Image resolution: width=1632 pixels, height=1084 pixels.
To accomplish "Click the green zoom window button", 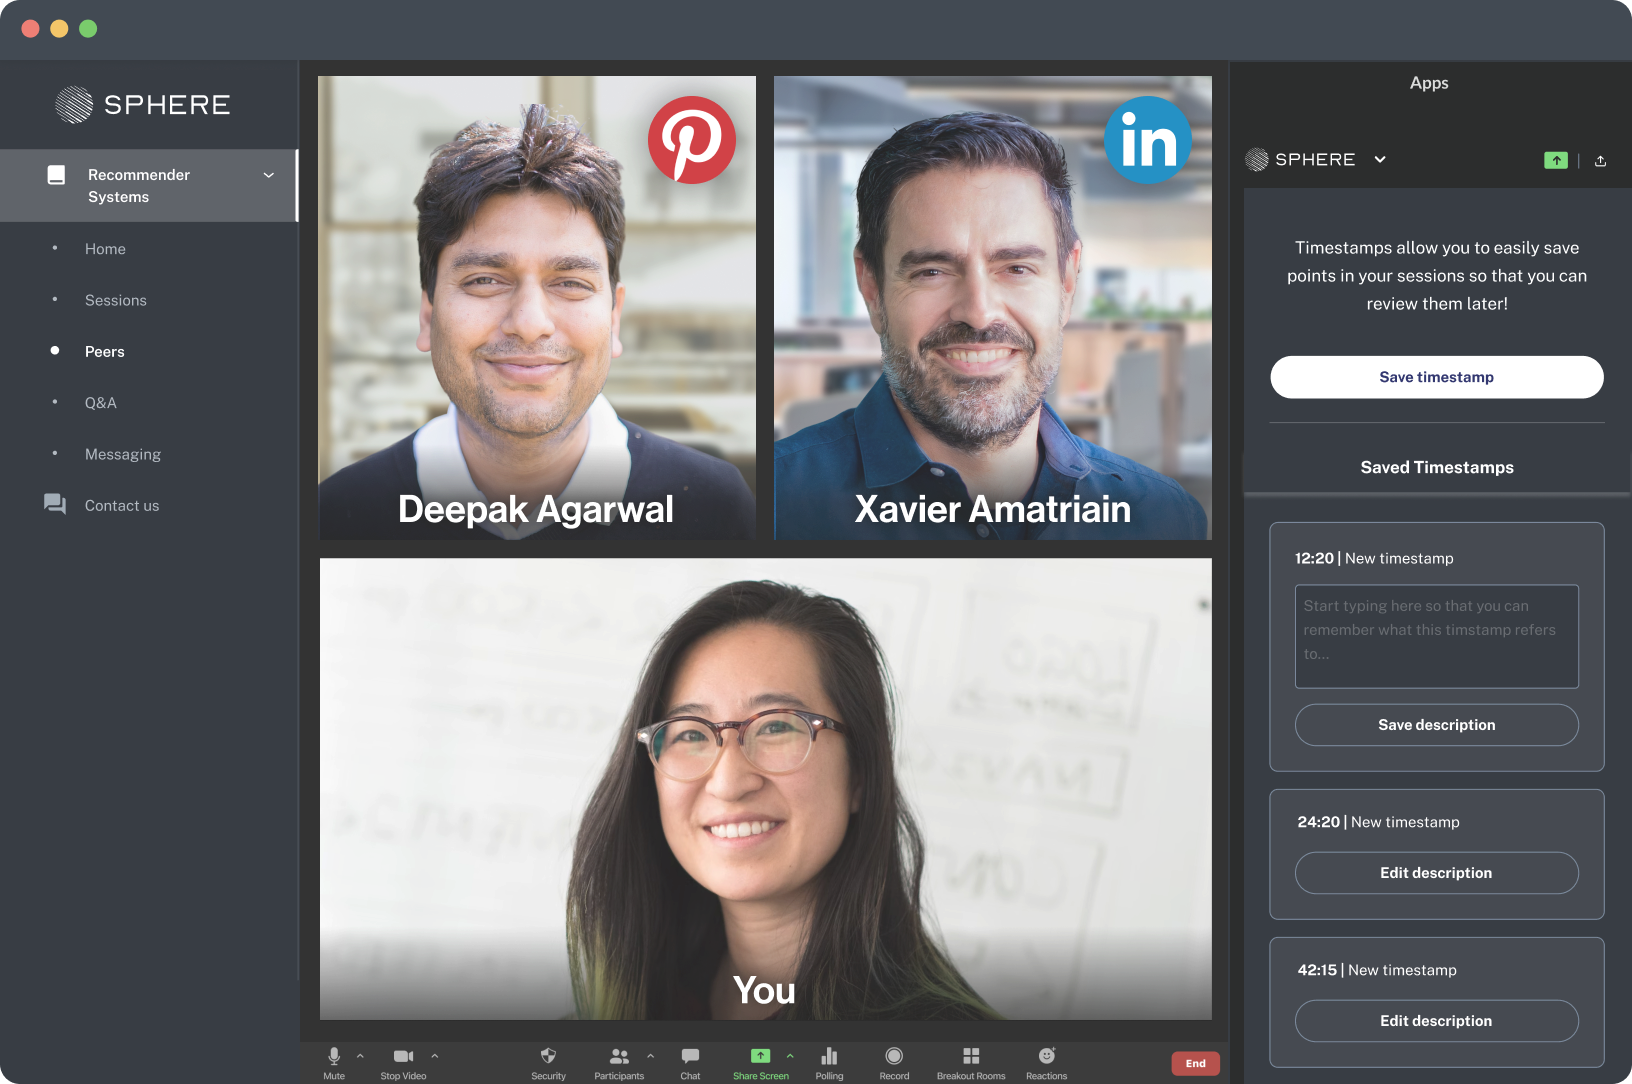I will (88, 28).
